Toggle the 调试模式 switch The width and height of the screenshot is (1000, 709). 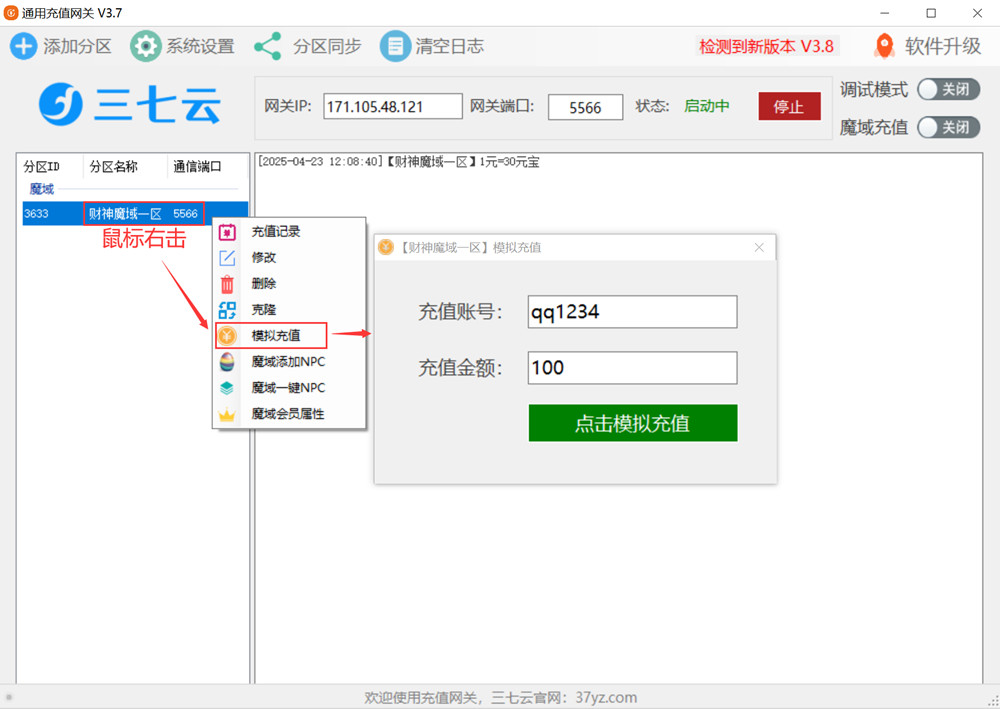[x=948, y=90]
